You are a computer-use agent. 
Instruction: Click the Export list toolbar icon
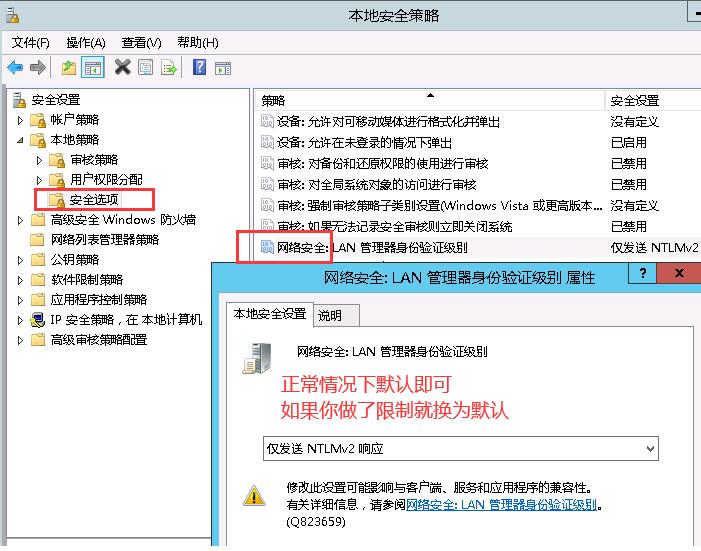click(x=169, y=68)
